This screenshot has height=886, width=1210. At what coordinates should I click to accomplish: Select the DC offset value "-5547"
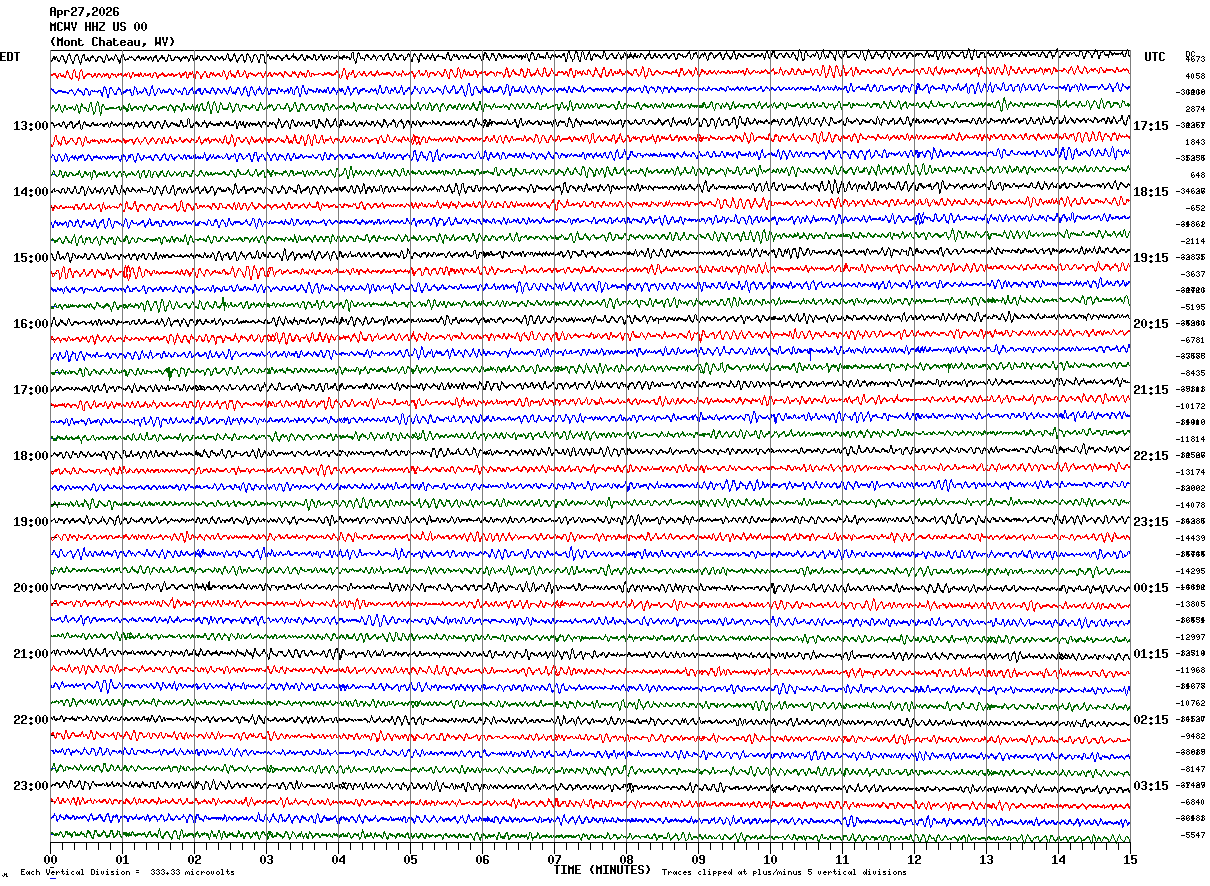(1193, 835)
